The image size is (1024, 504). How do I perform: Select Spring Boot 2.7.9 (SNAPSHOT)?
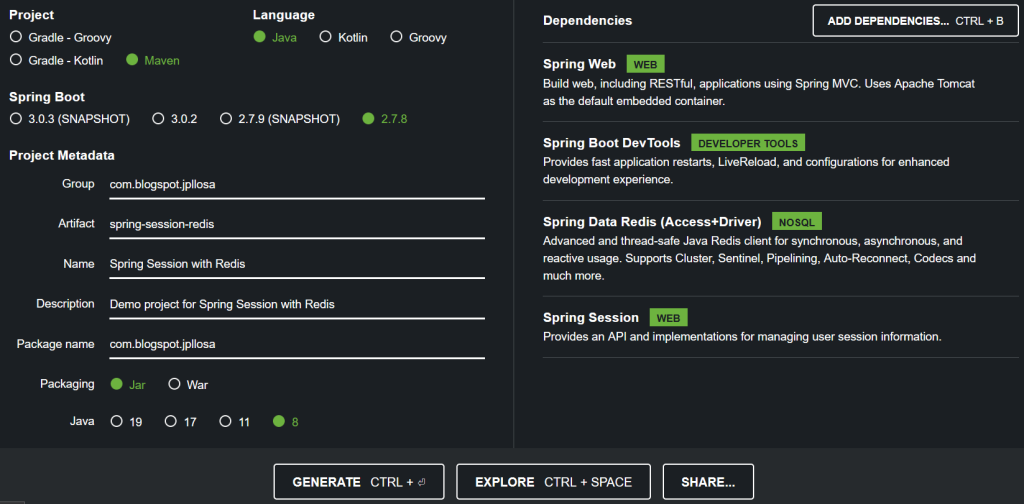(226, 118)
